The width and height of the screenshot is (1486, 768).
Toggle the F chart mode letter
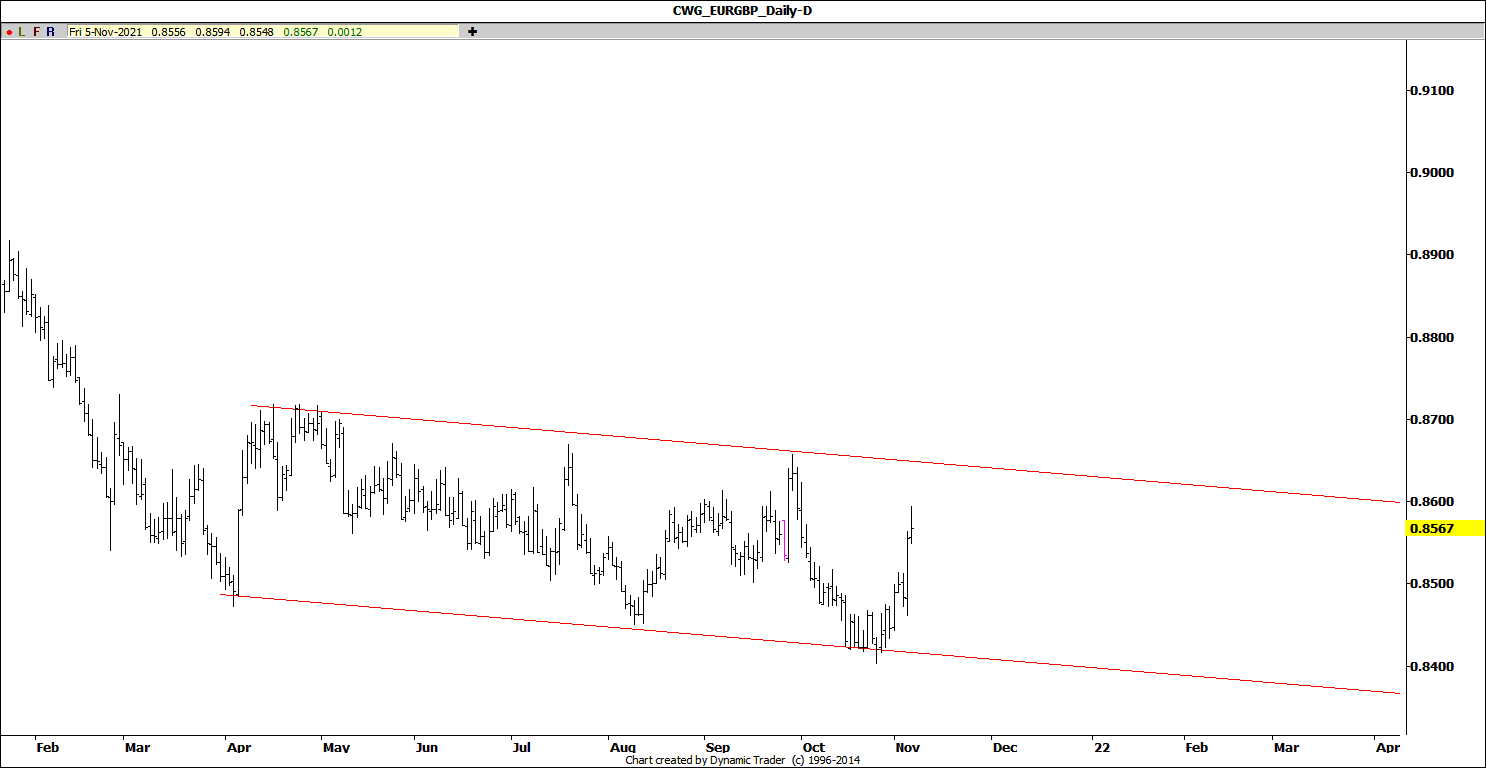click(x=37, y=32)
